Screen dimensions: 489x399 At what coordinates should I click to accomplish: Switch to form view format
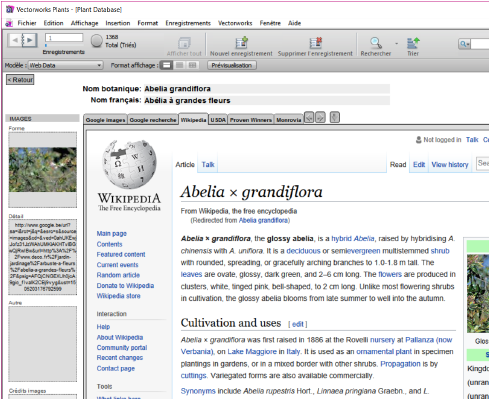166,65
